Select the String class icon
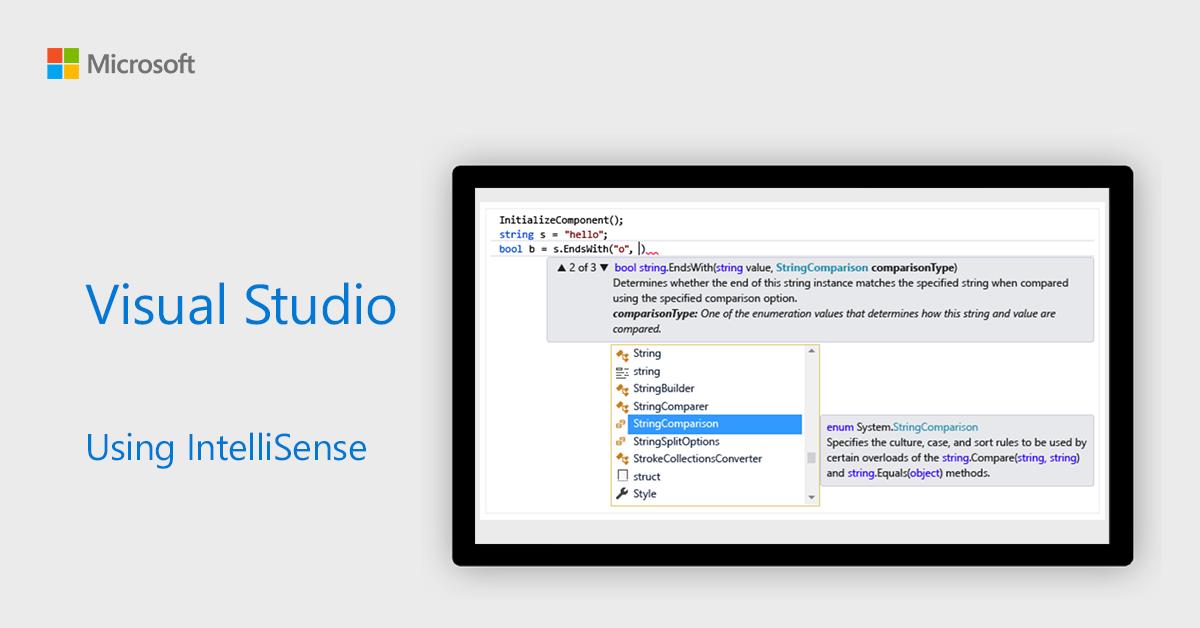1200x628 pixels. 622,352
